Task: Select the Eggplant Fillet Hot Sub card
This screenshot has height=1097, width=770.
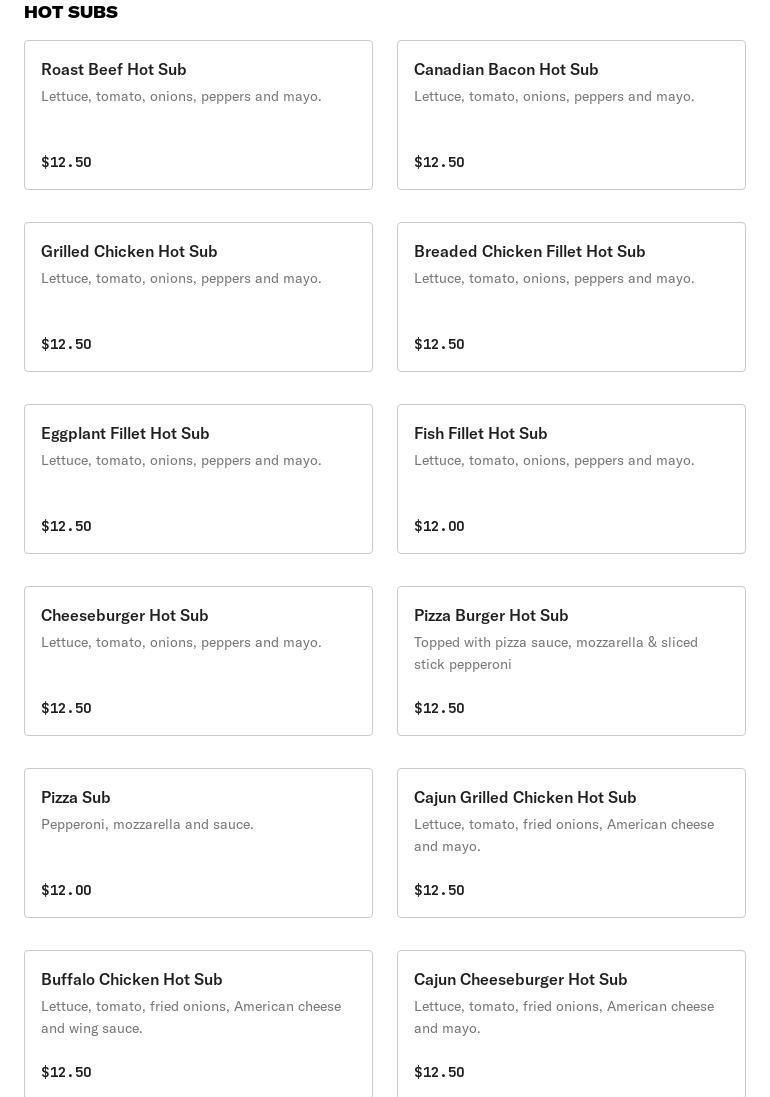Action: [x=198, y=479]
